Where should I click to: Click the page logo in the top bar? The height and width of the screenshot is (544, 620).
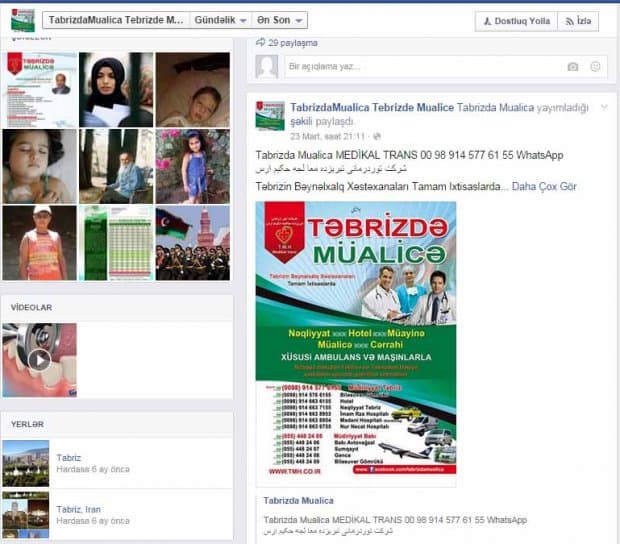click(x=23, y=20)
